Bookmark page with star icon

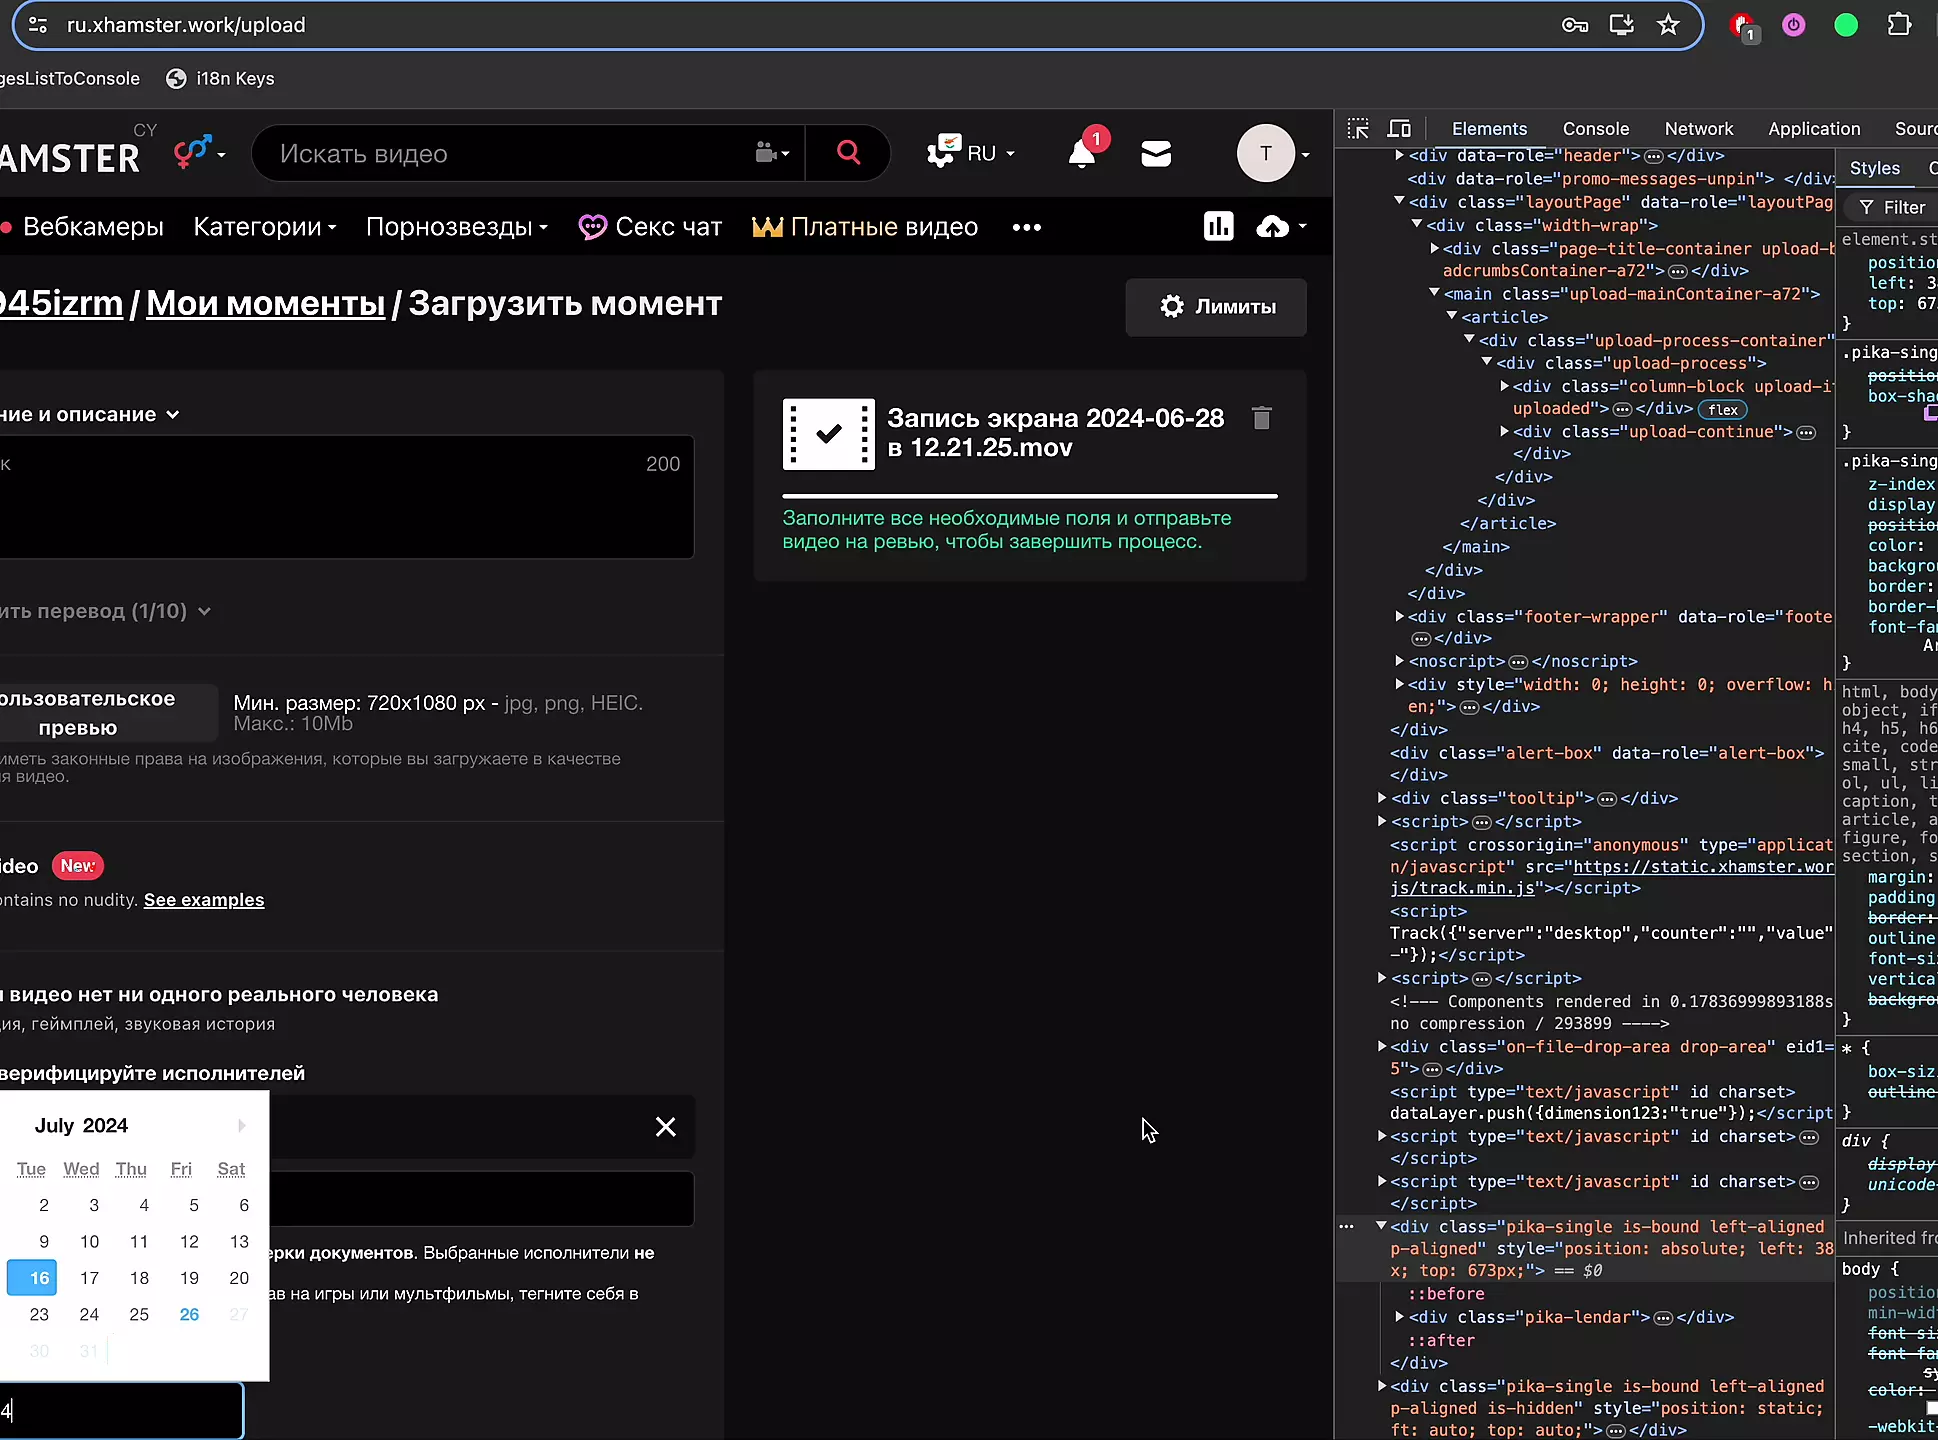[1668, 25]
